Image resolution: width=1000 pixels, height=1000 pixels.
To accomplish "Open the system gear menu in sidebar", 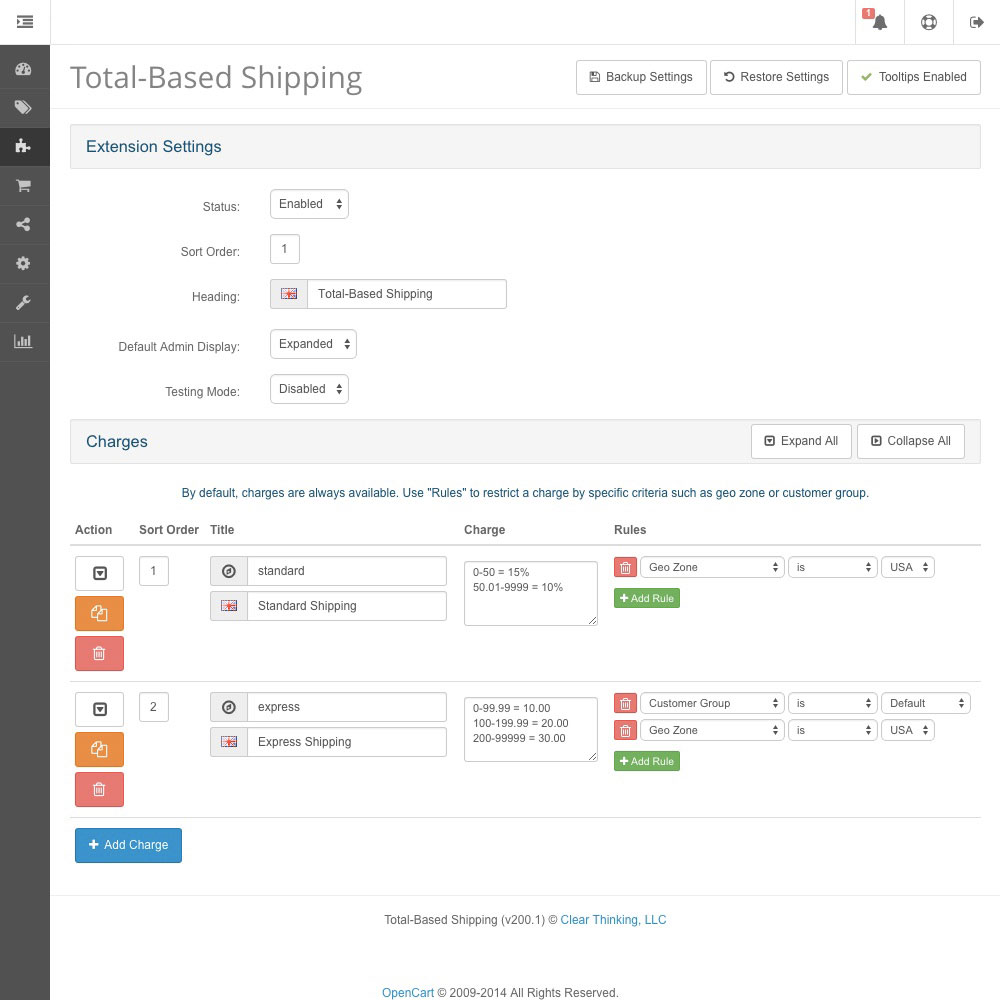I will point(24,264).
